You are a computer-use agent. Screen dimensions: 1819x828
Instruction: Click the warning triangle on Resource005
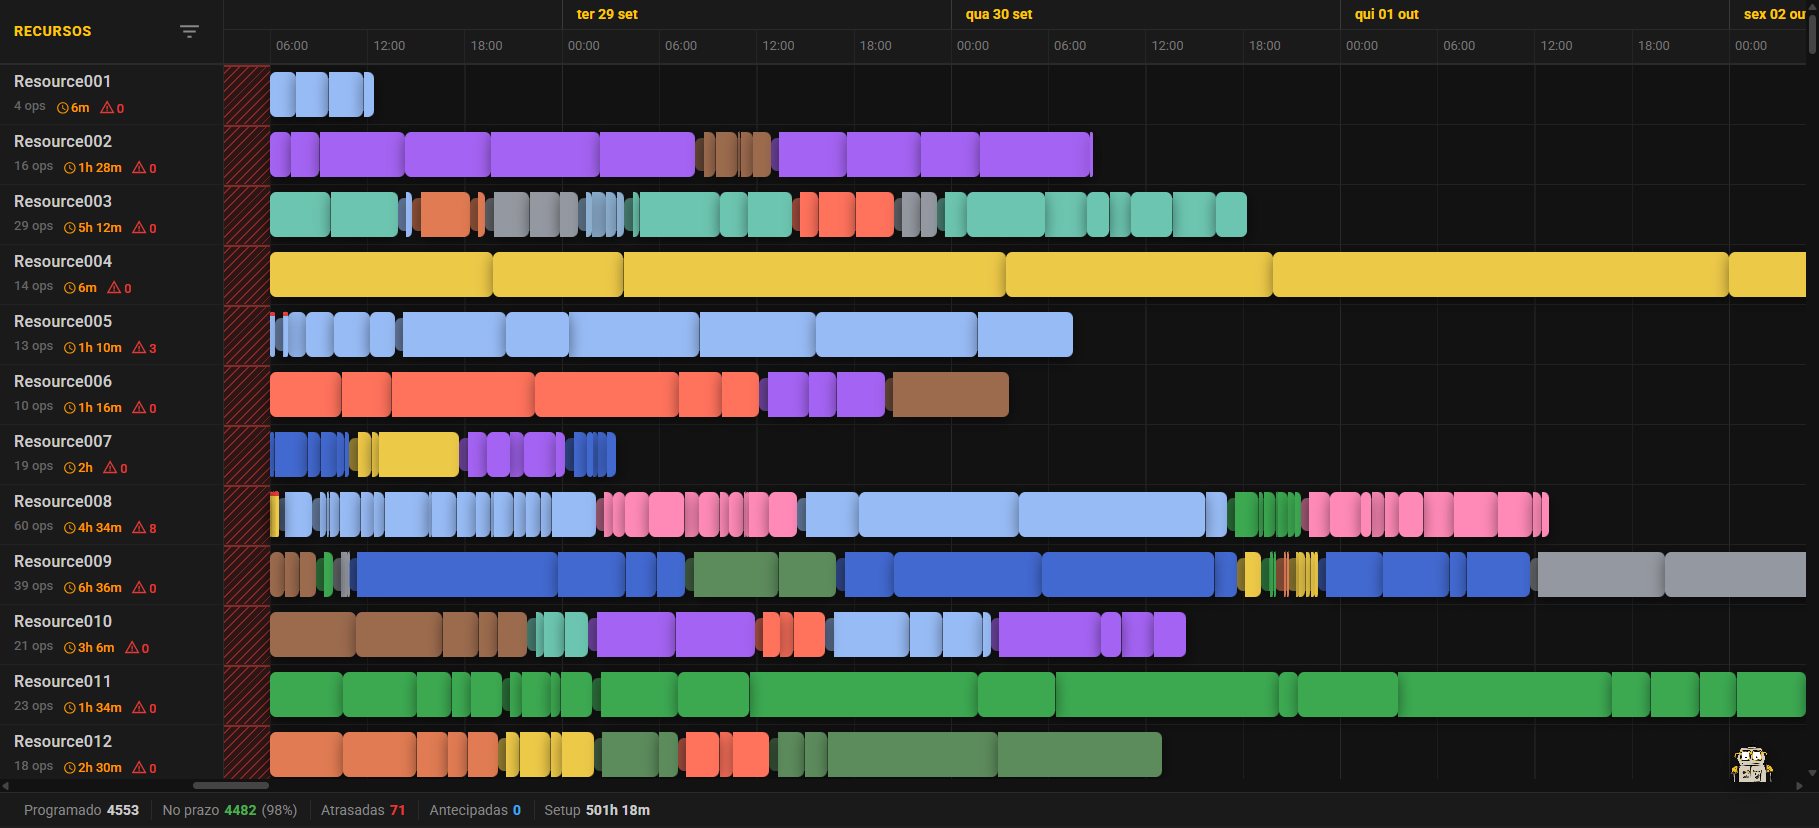coord(139,348)
